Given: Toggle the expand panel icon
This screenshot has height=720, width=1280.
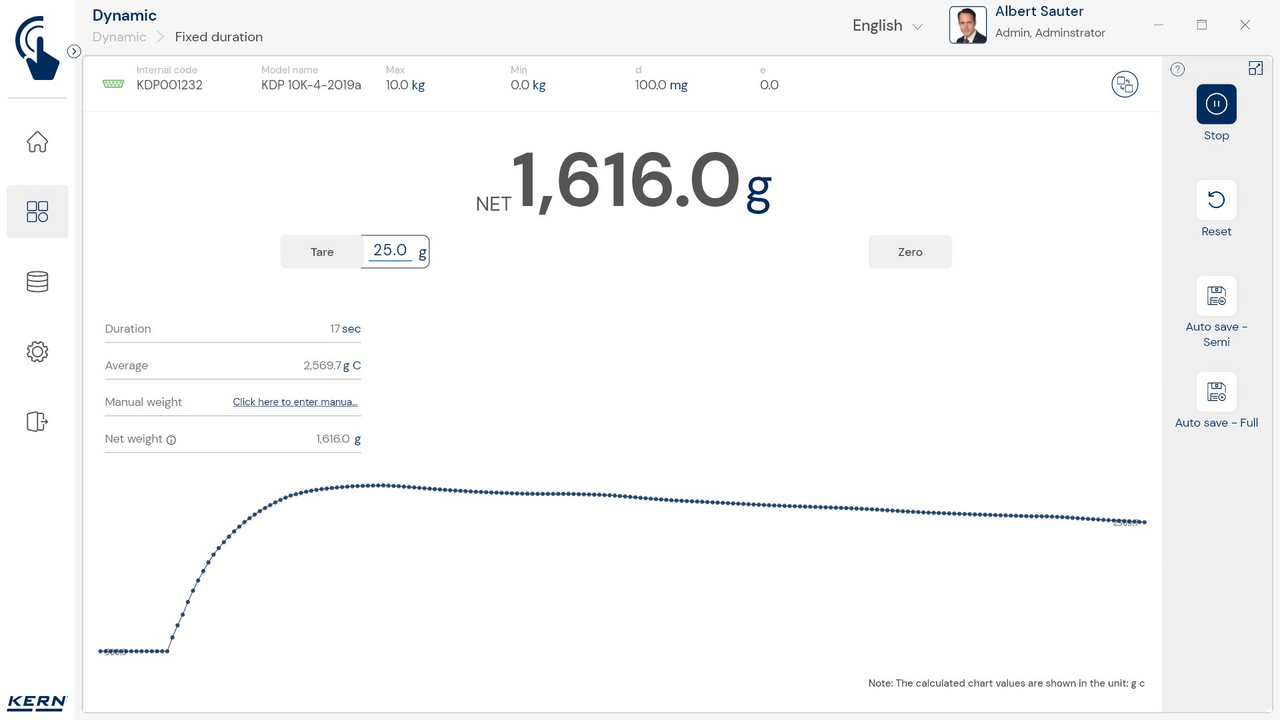Looking at the screenshot, I should point(1256,68).
